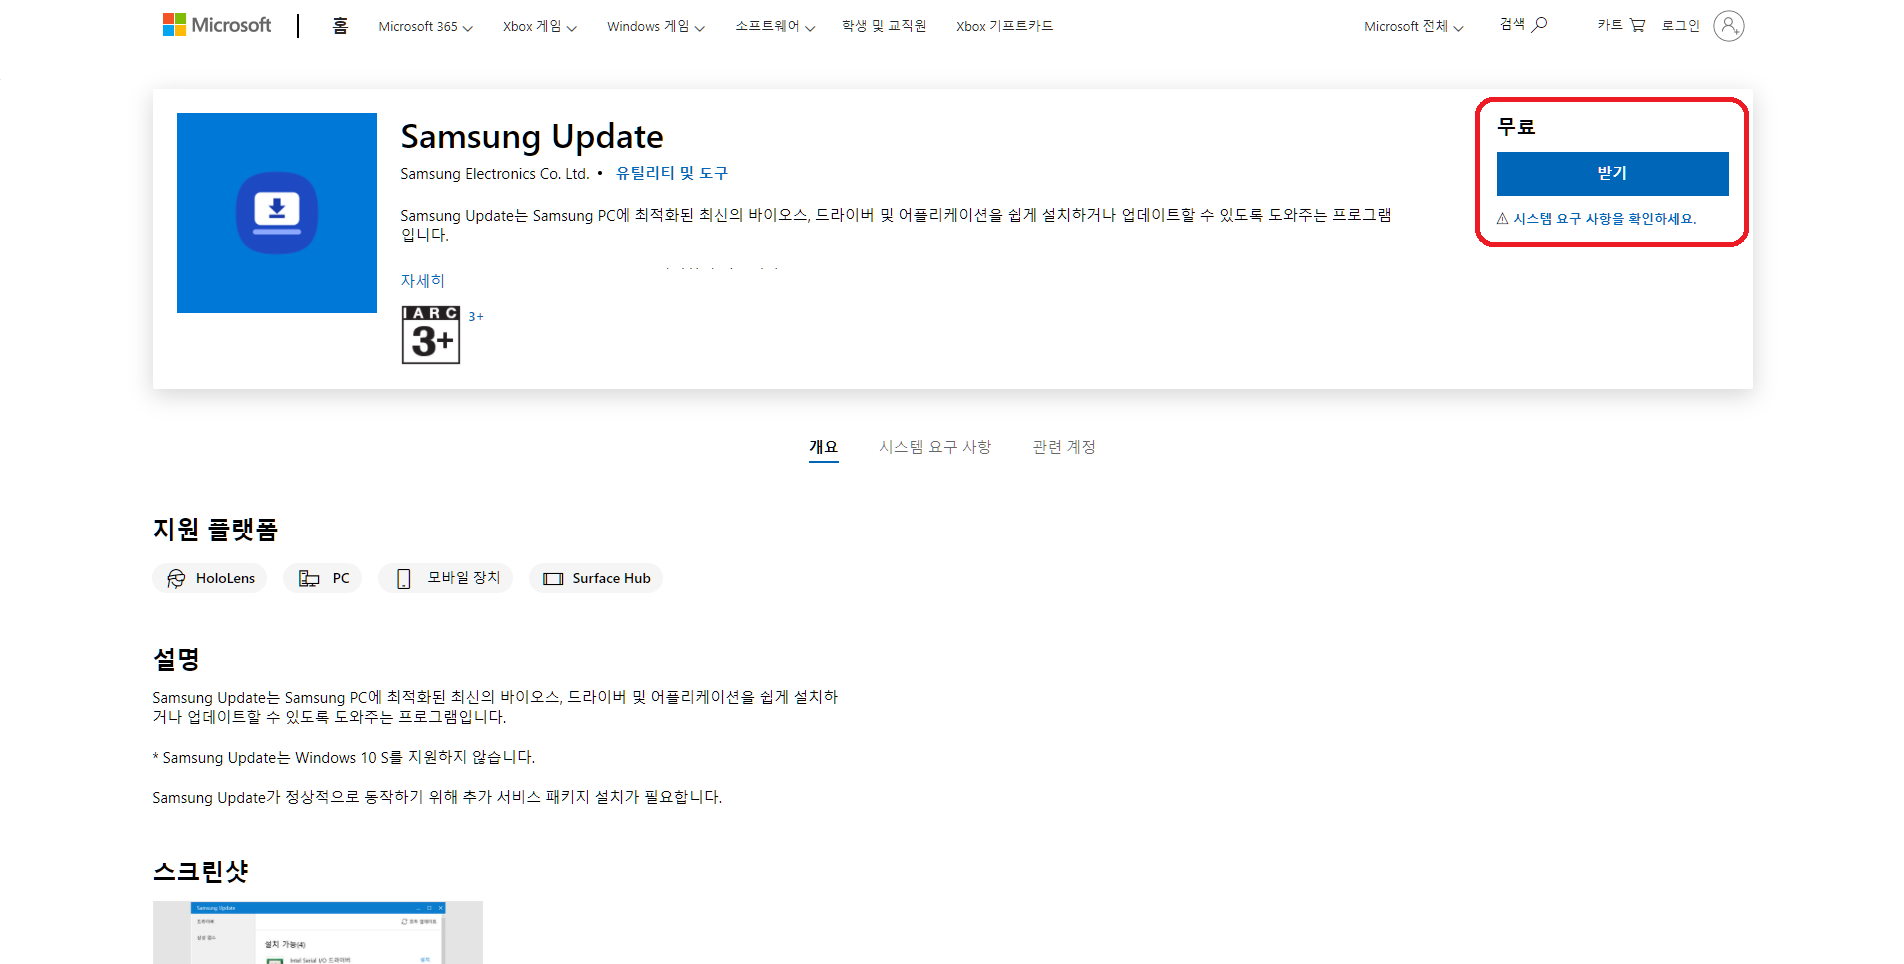Open the 학생 및 교직원 menu item
Viewport: 1904px width, 964px height.
[884, 26]
